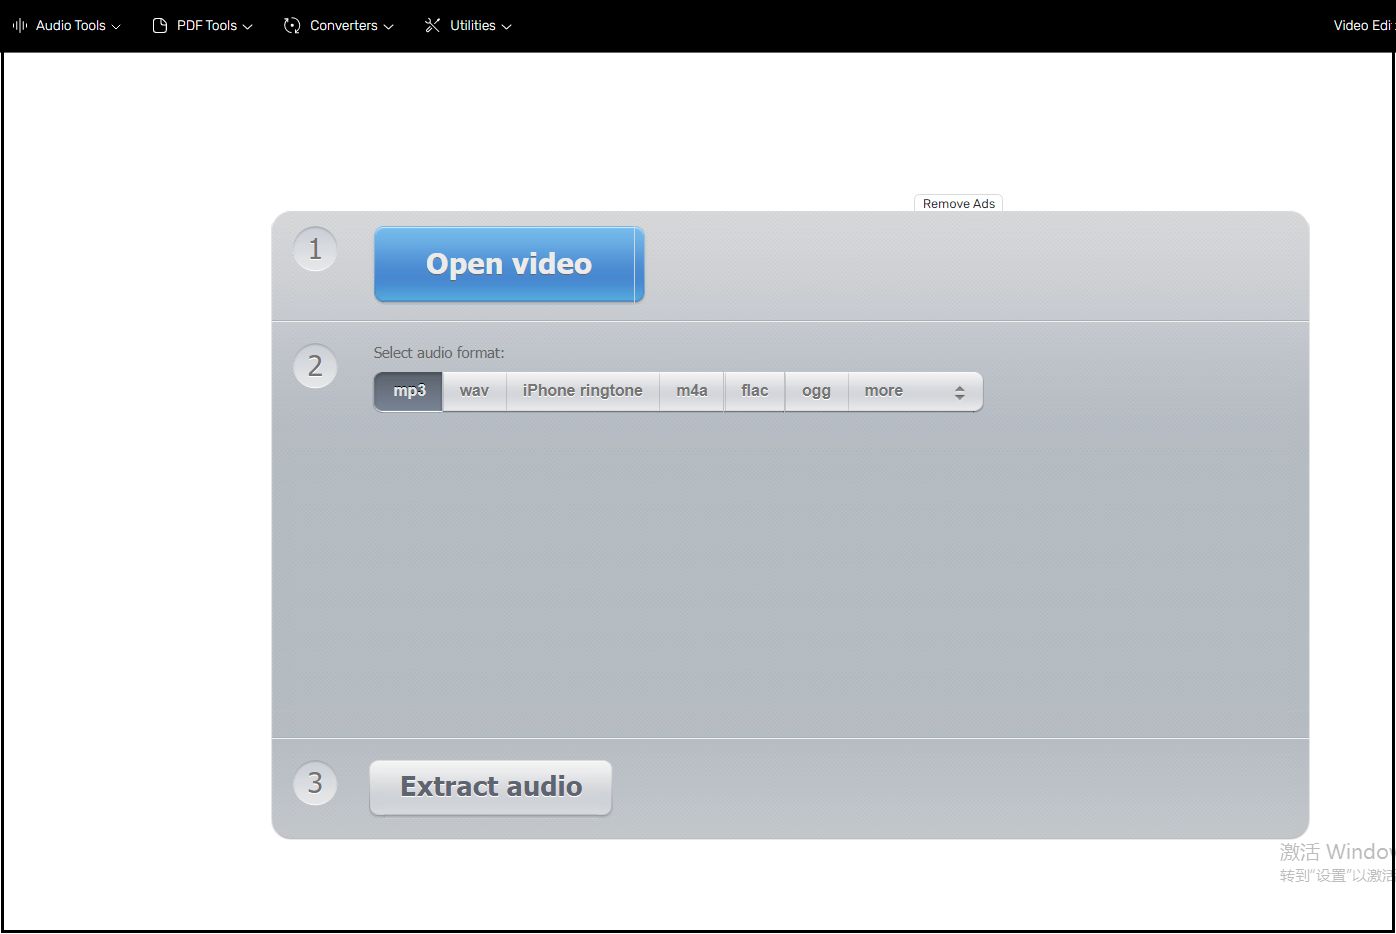Click the Extract audio button
Viewport: 1396px width, 934px height.
tap(490, 787)
